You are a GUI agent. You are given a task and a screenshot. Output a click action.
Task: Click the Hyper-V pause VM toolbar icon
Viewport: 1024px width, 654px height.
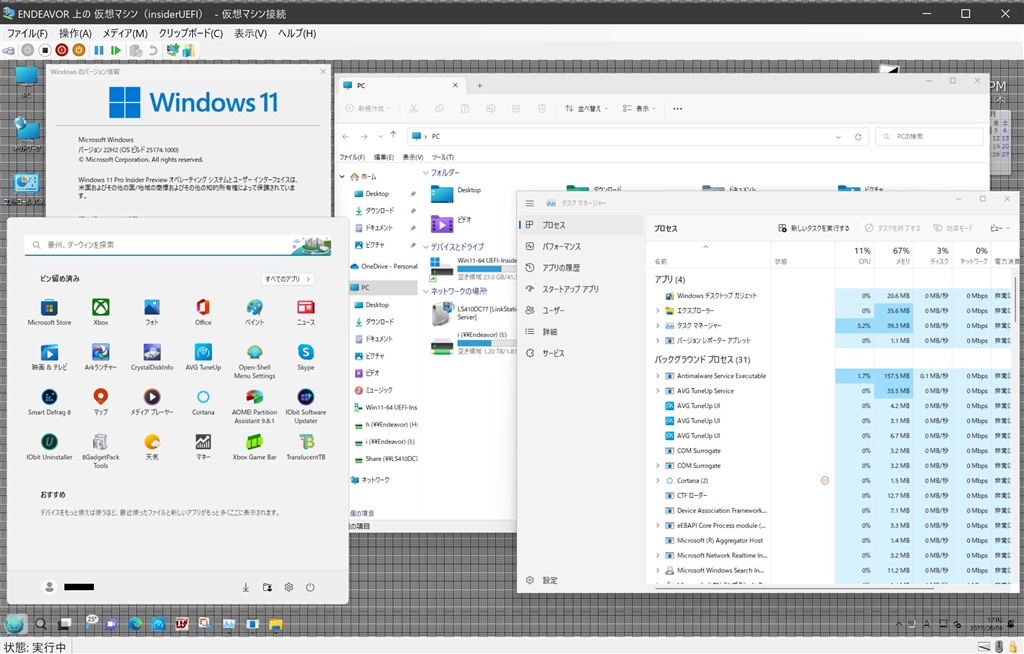(98, 50)
